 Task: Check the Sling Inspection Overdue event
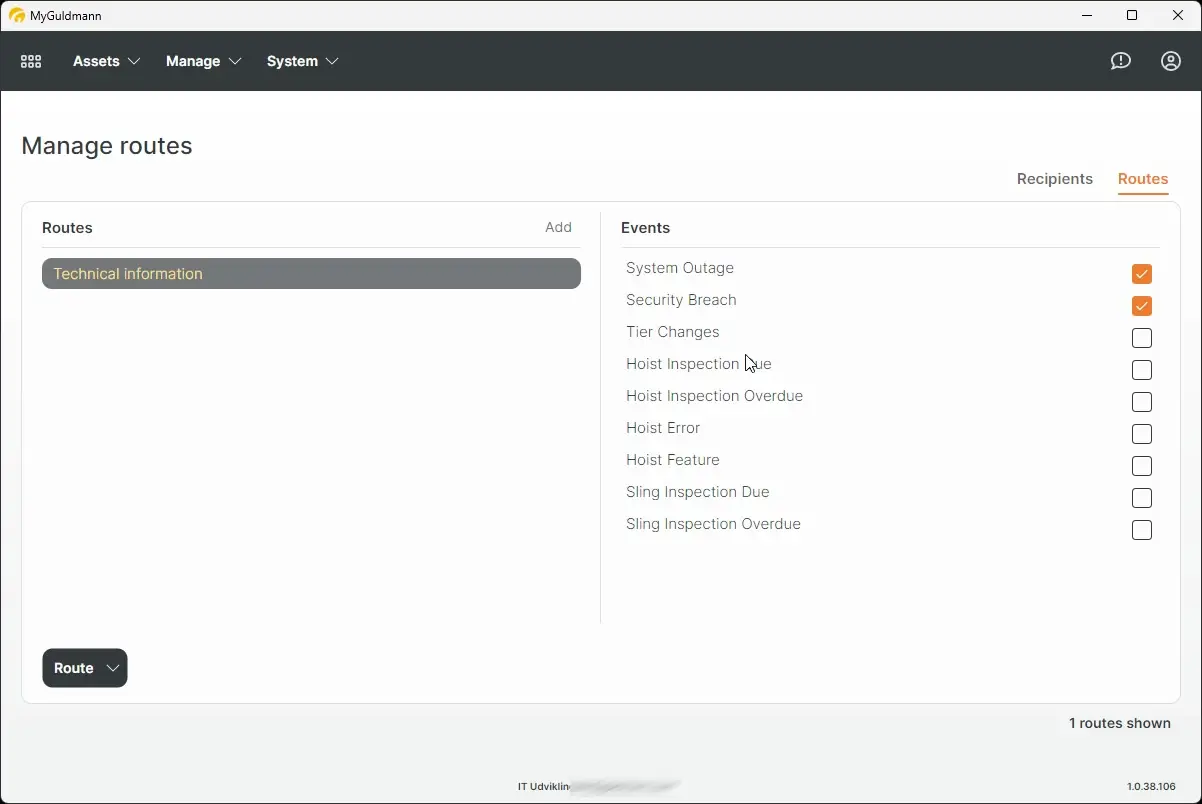(x=1141, y=530)
